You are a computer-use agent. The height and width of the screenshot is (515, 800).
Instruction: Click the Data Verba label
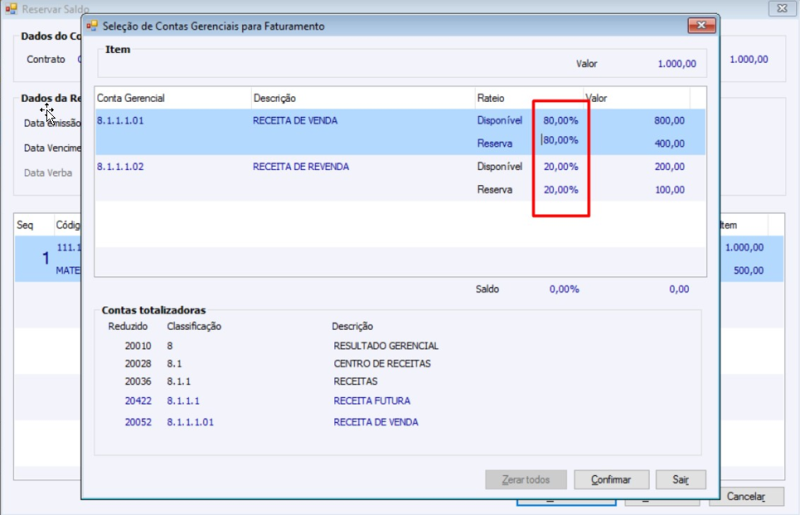47,173
